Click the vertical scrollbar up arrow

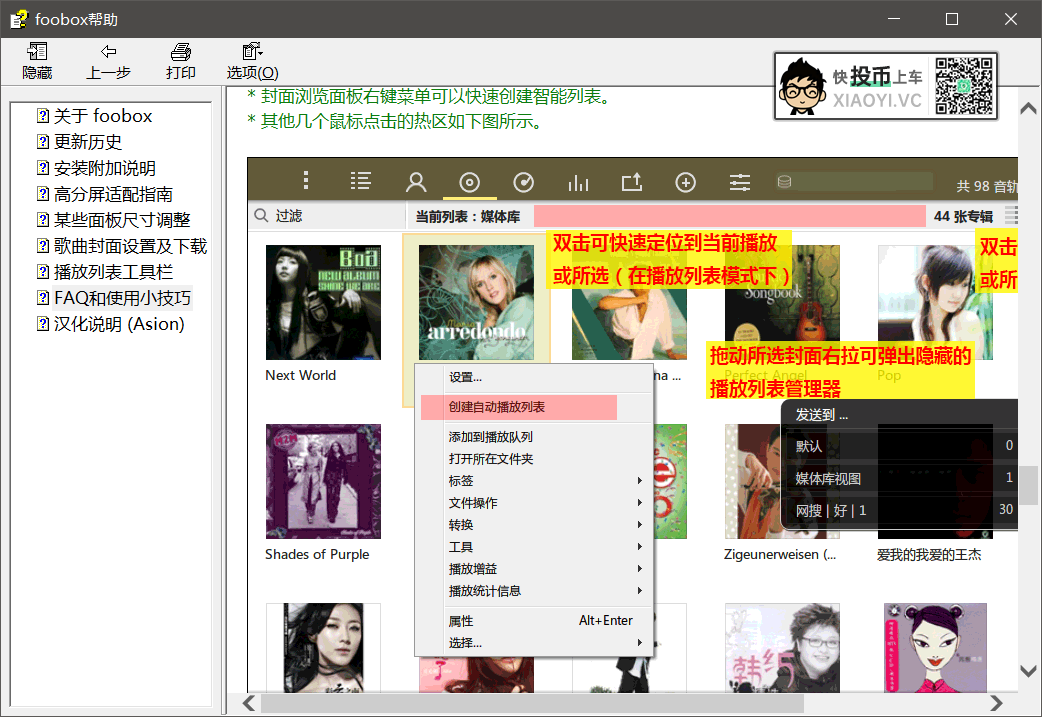click(1029, 107)
